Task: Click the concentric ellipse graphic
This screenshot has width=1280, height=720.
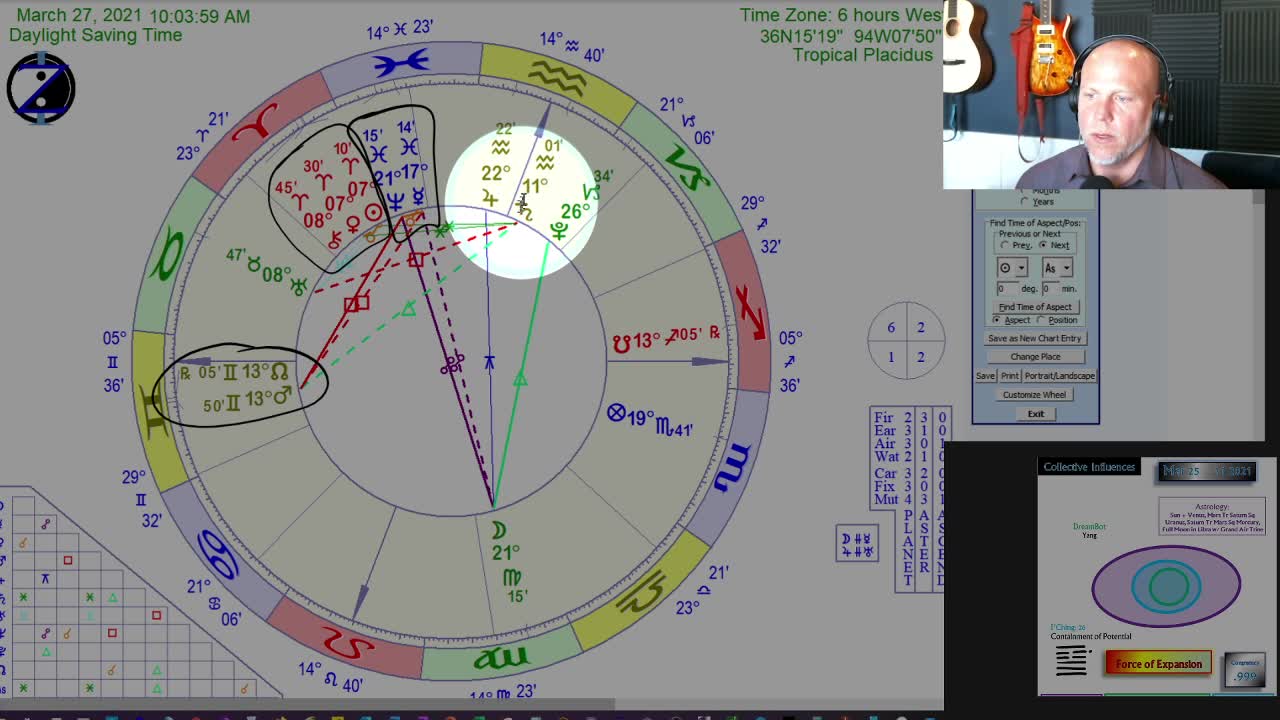Action: [x=1166, y=587]
